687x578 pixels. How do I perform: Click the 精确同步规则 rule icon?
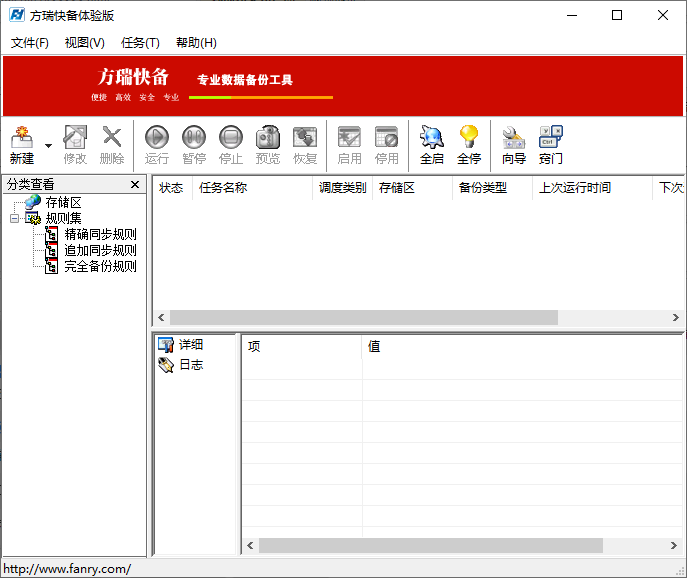pyautogui.click(x=52, y=234)
